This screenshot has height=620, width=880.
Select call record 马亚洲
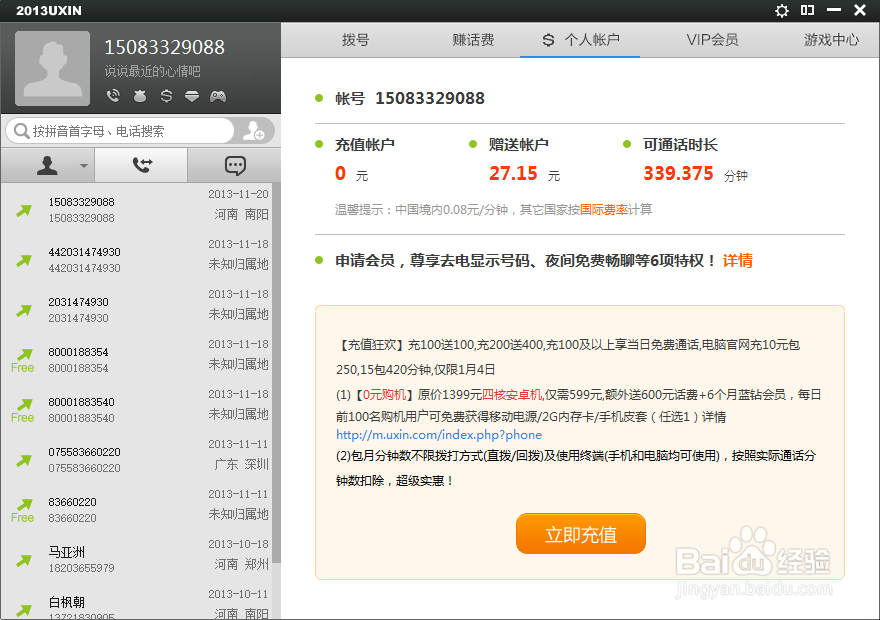(136, 558)
